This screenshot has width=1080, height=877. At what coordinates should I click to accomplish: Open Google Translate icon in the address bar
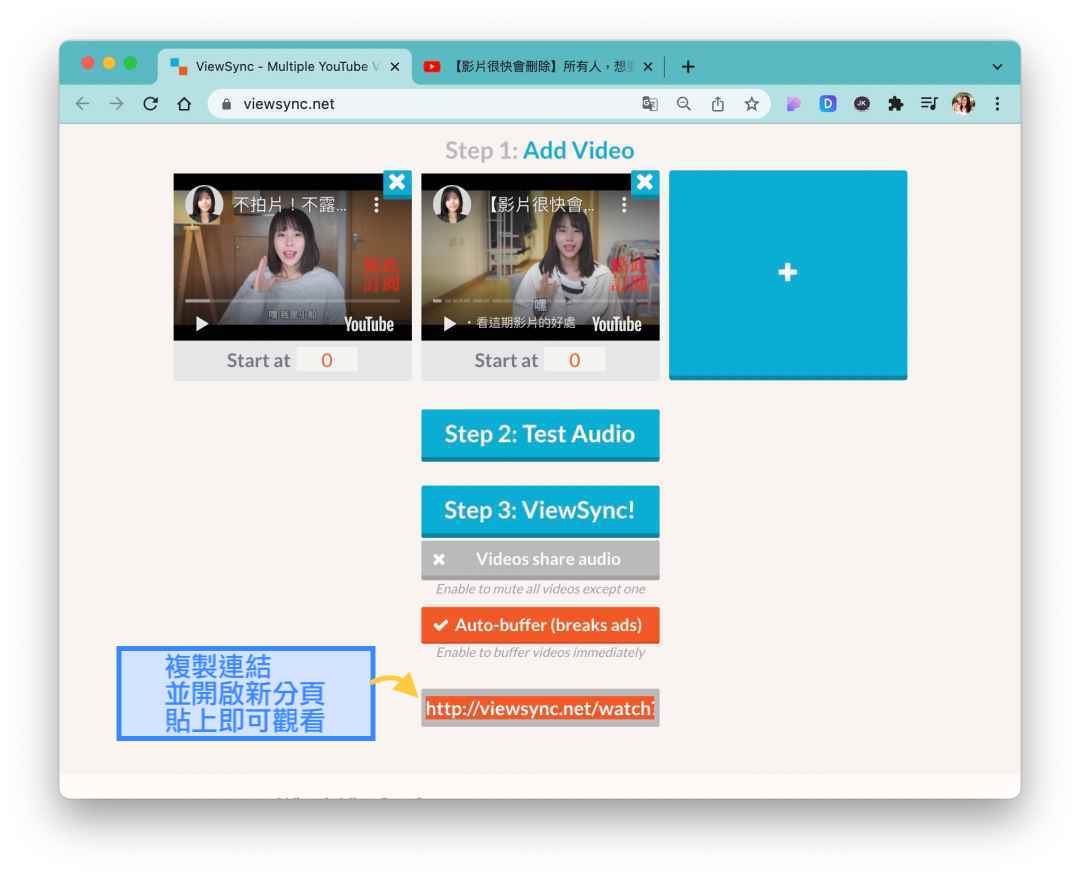click(x=651, y=103)
